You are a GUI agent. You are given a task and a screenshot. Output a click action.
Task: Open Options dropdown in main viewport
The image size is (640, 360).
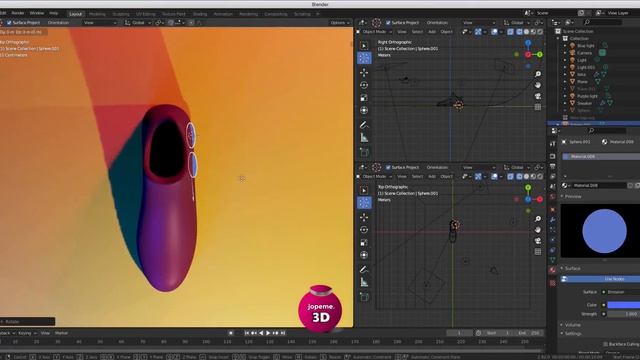(x=340, y=23)
